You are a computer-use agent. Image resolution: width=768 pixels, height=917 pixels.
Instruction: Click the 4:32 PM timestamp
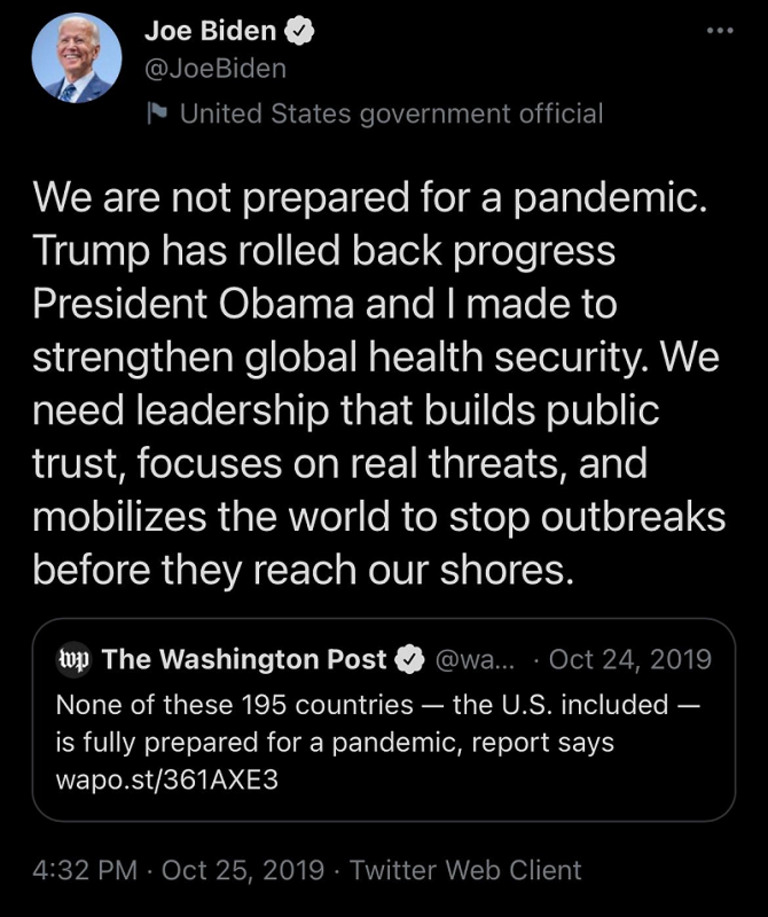coord(85,870)
